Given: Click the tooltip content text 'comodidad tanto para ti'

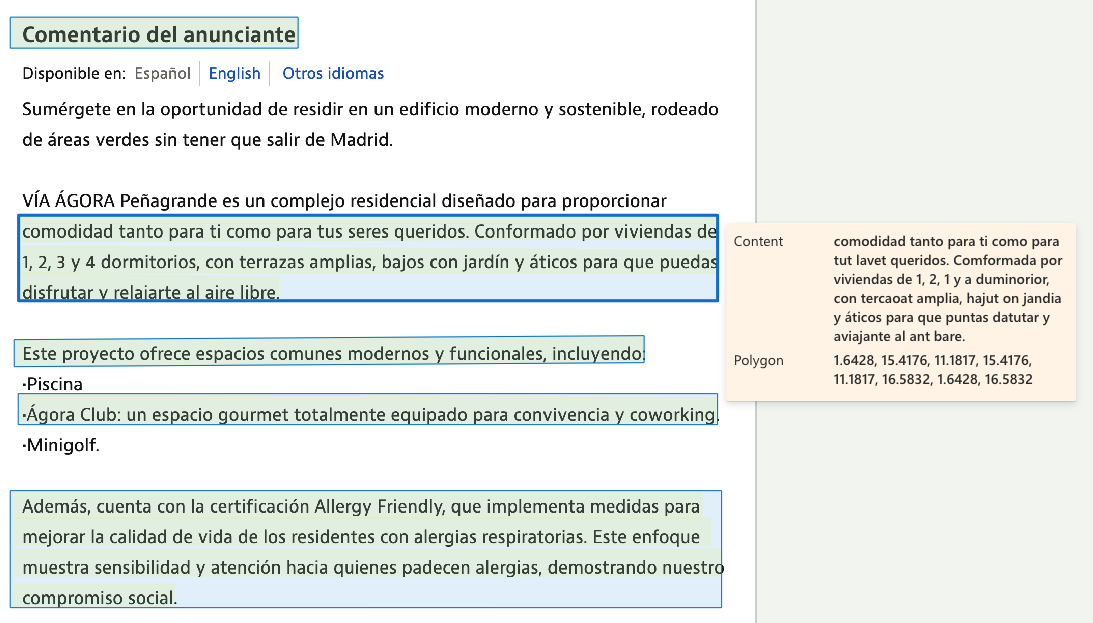Looking at the screenshot, I should [x=948, y=289].
